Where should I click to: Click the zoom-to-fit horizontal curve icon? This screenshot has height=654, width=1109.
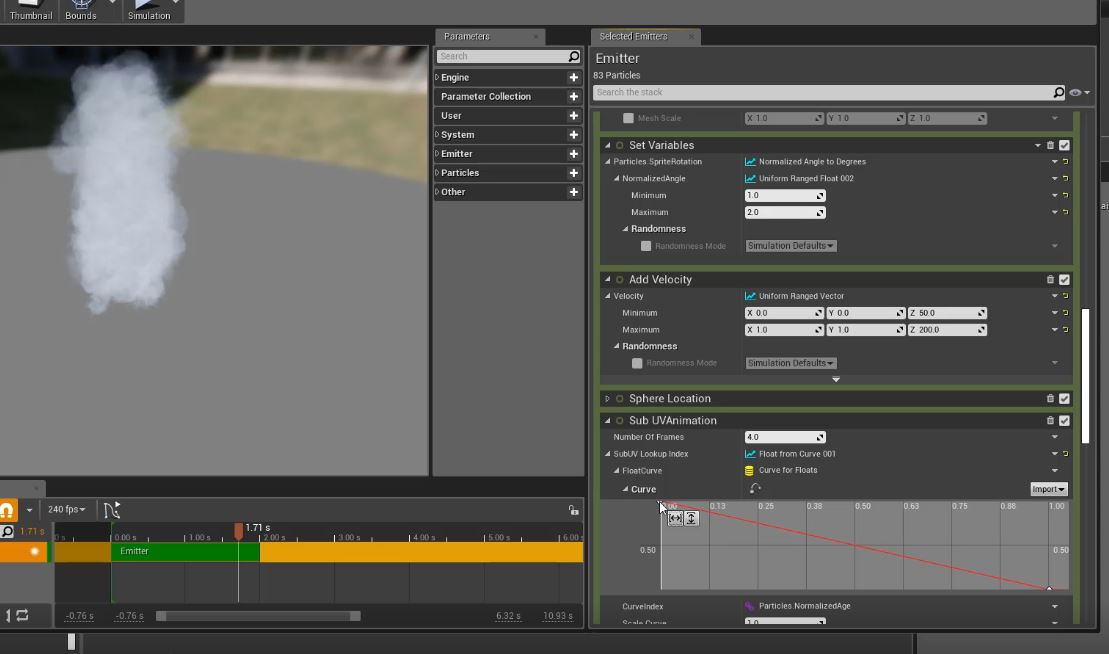[x=675, y=518]
